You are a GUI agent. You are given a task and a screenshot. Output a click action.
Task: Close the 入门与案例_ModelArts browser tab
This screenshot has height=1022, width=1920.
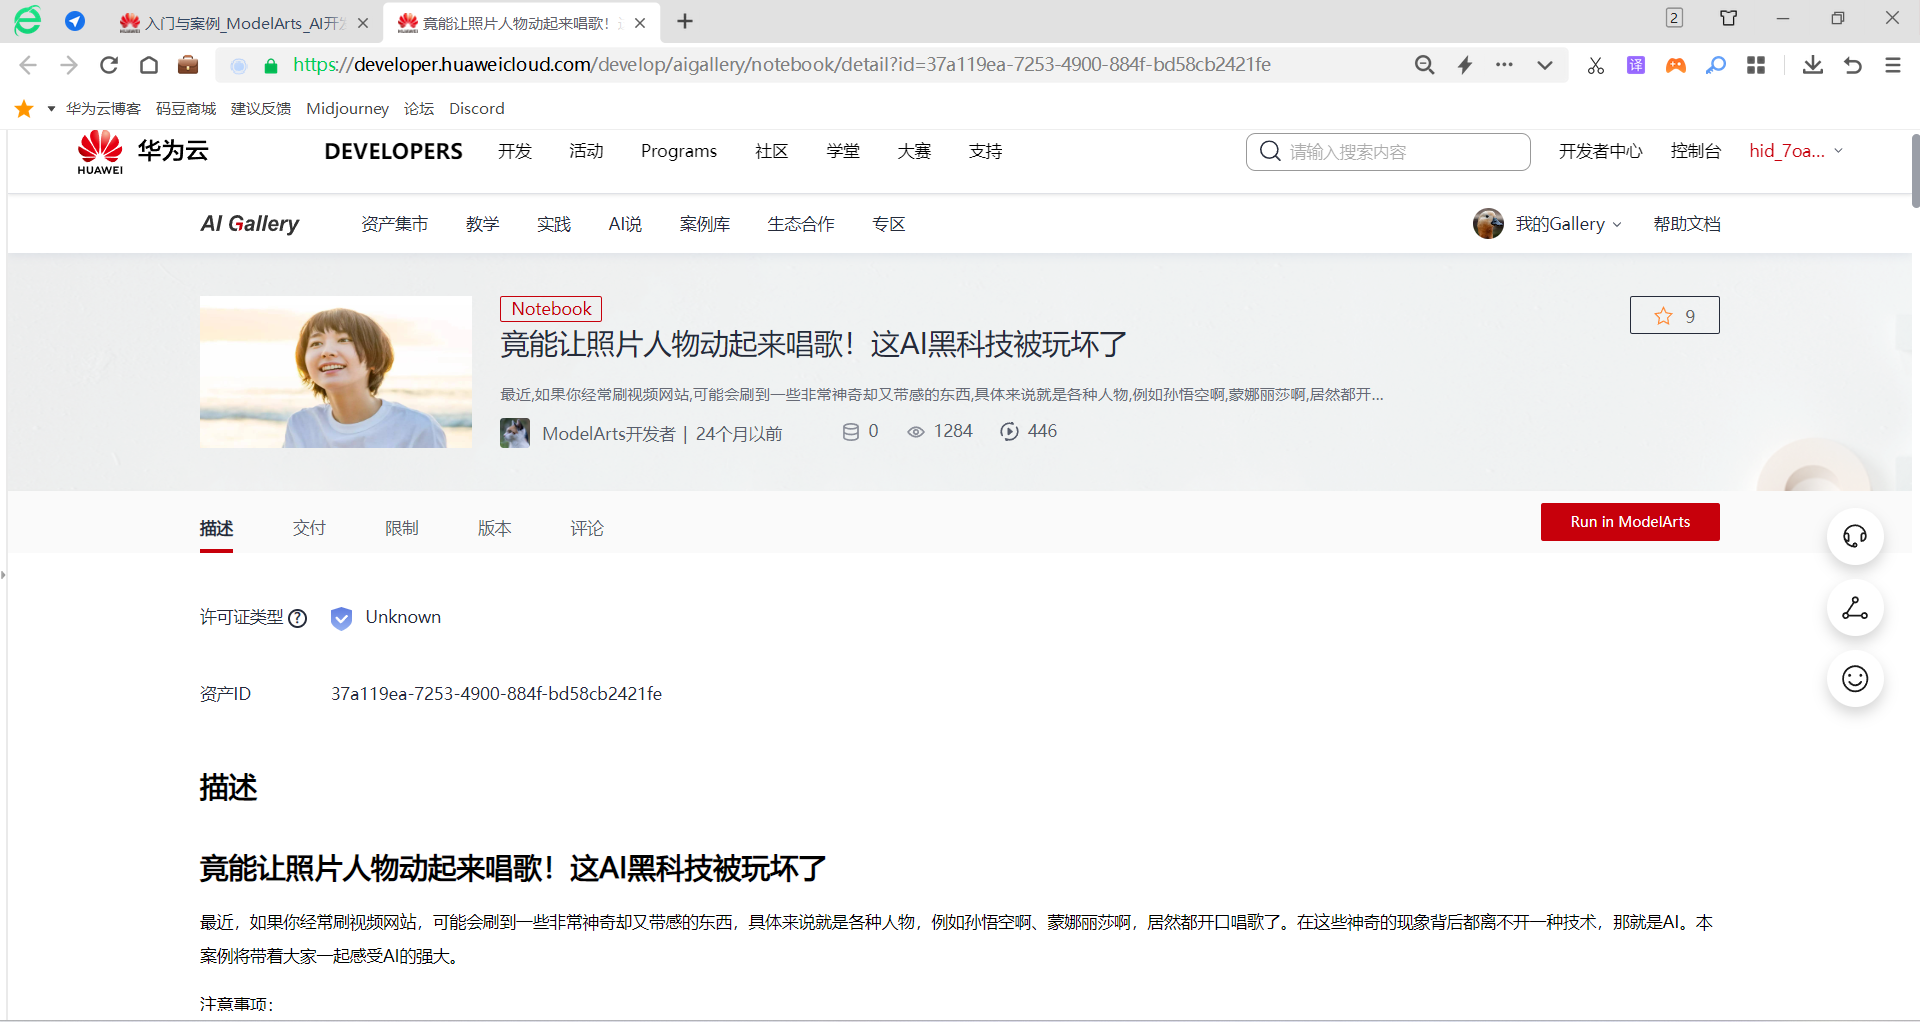click(363, 23)
